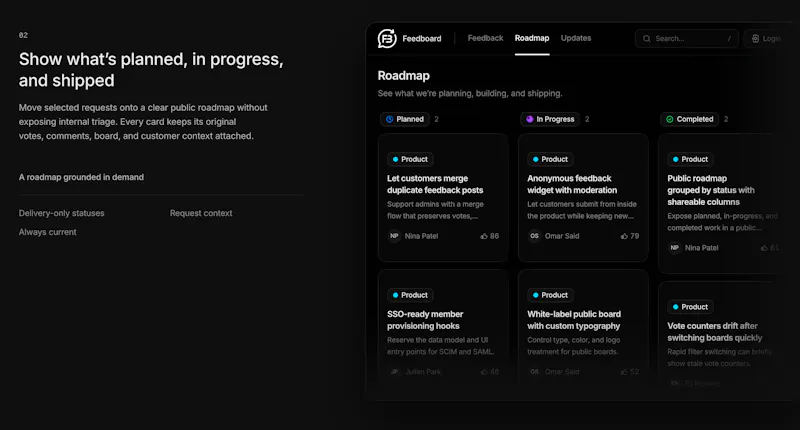Click the clock icon in Planned badge
Viewport: 800px width, 430px height.
pos(389,119)
